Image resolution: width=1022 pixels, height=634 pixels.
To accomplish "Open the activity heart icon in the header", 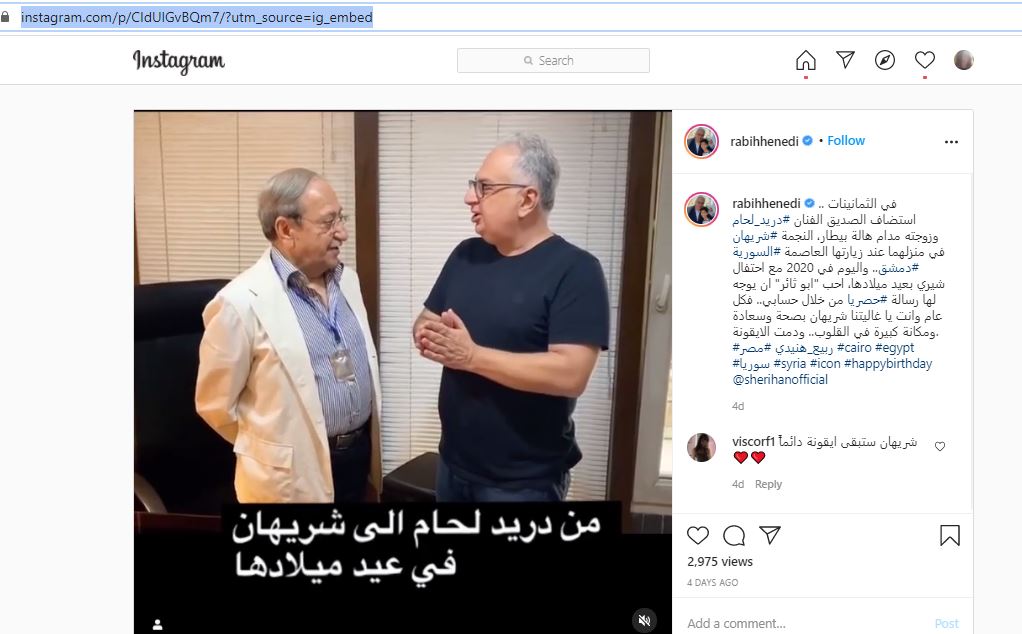I will point(924,60).
